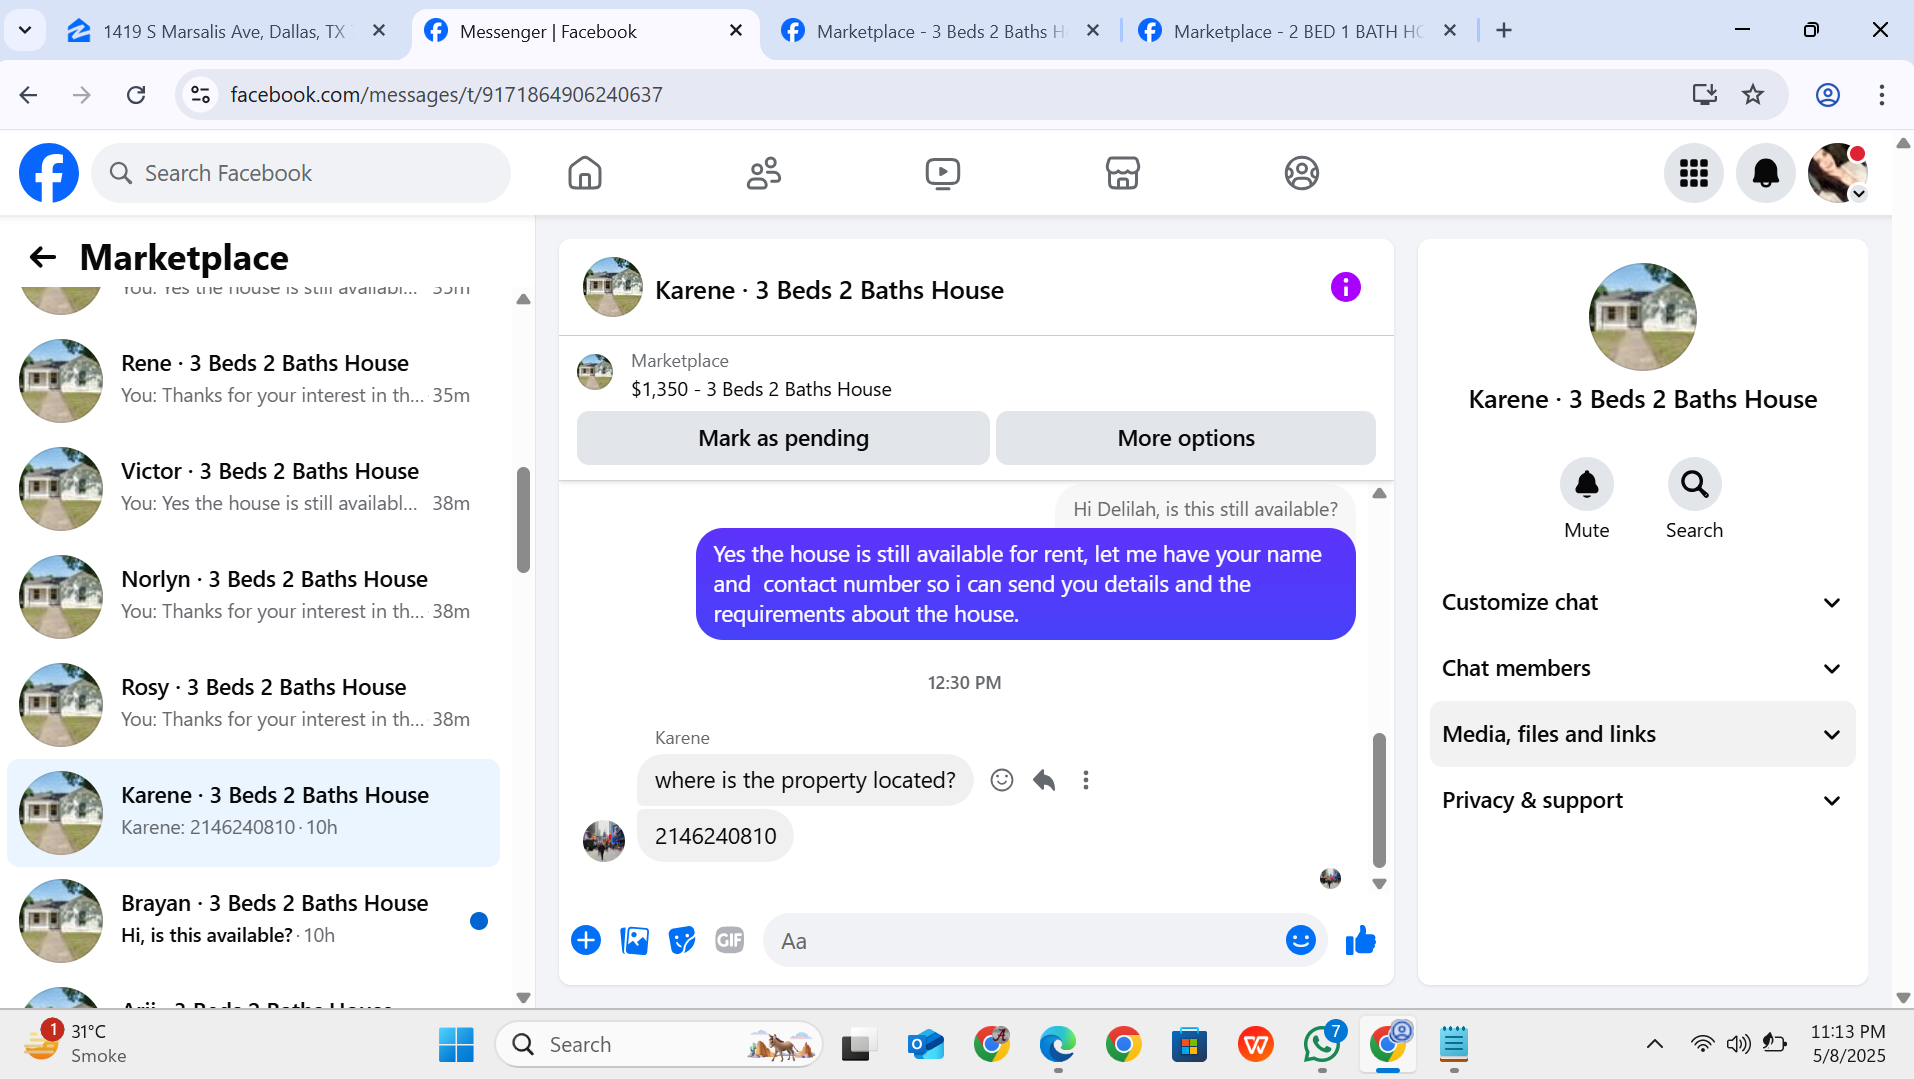Click the browser address bar
Image resolution: width=1914 pixels, height=1079 pixels.
pyautogui.click(x=930, y=95)
